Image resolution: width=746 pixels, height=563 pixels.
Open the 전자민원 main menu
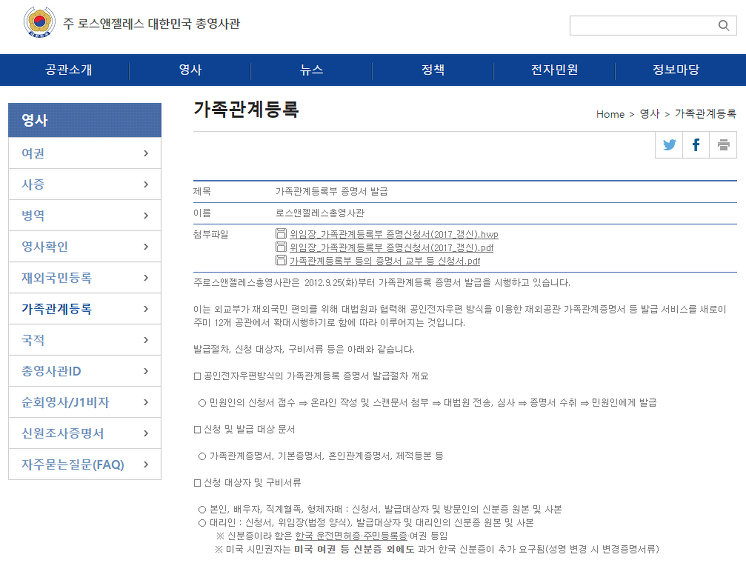point(554,70)
